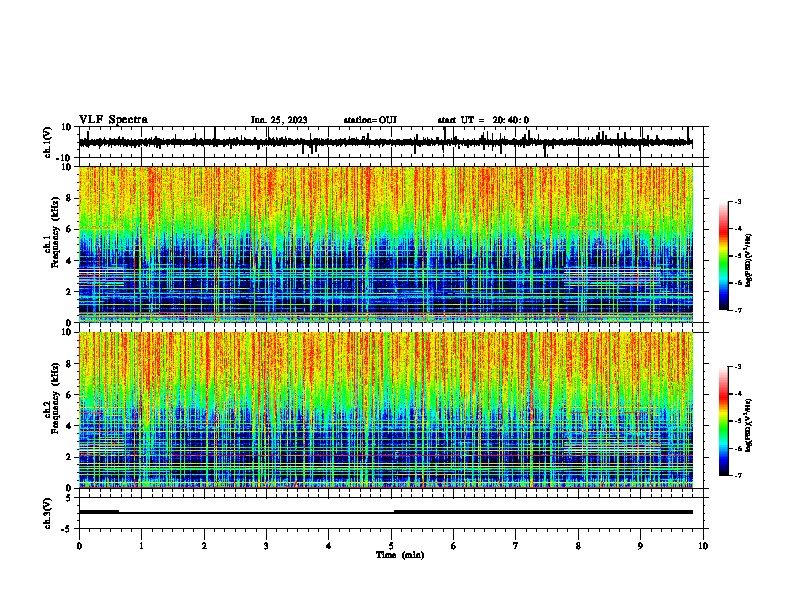Viewport: 792px width, 612px height.
Task: Click the "ch.3(V)" axis label
Action: point(48,513)
